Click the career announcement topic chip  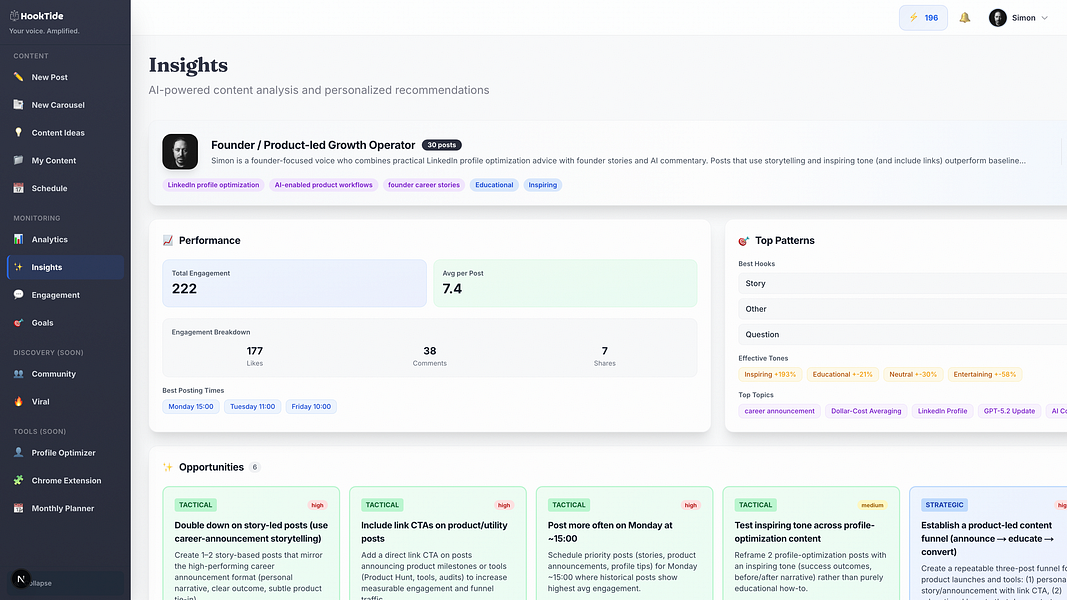[779, 412]
